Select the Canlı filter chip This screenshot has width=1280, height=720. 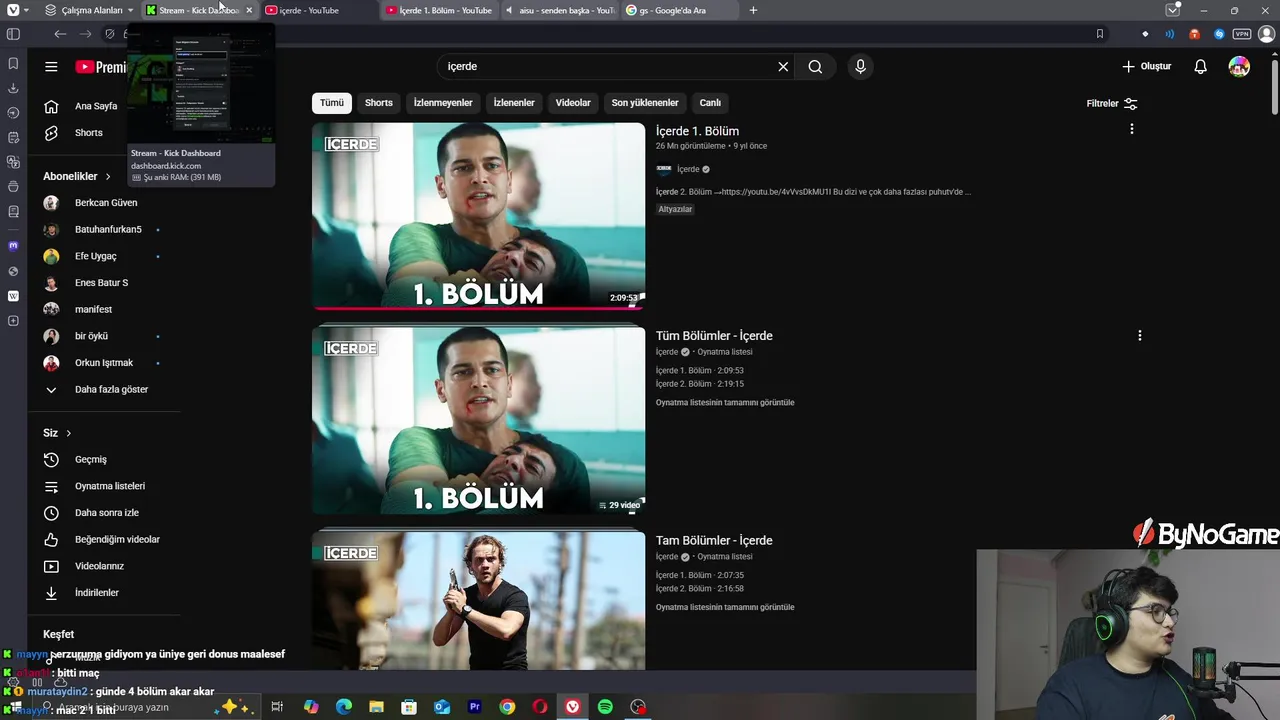click(710, 103)
